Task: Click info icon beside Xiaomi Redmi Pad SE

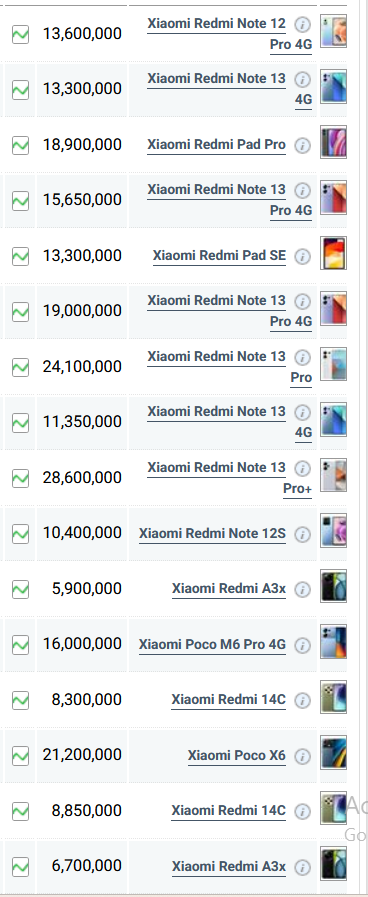Action: click(303, 256)
